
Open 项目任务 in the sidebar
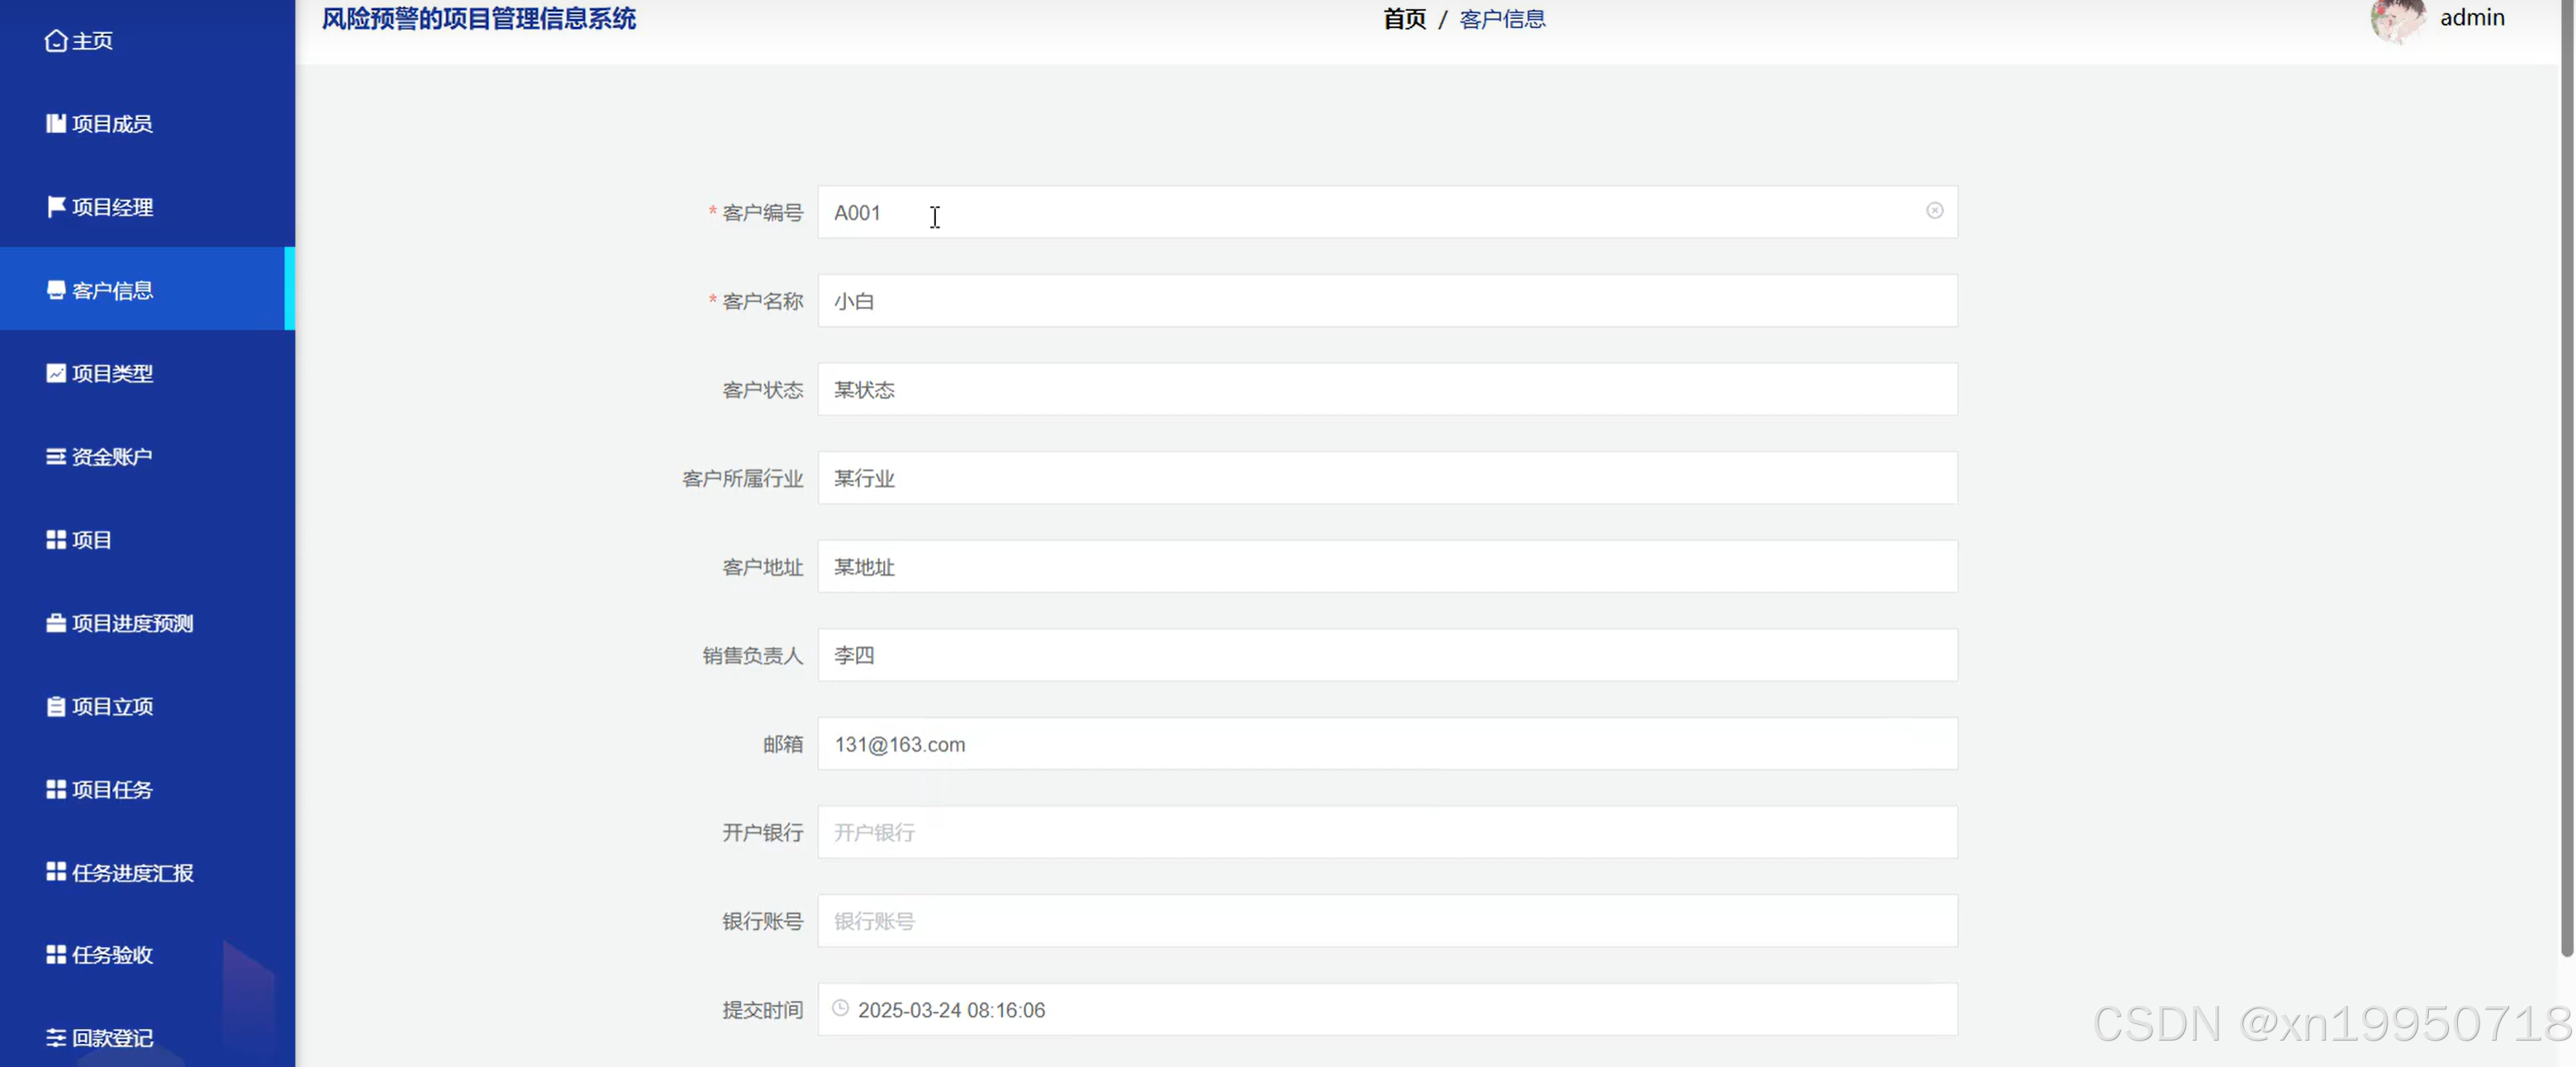pos(147,789)
